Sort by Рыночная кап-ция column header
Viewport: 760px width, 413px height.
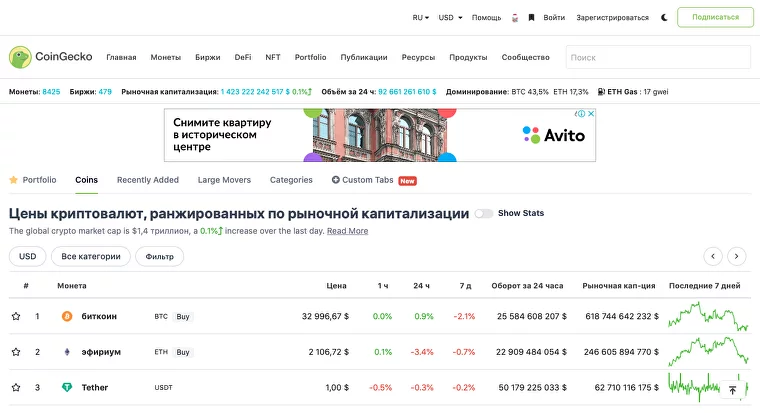[x=618, y=286]
